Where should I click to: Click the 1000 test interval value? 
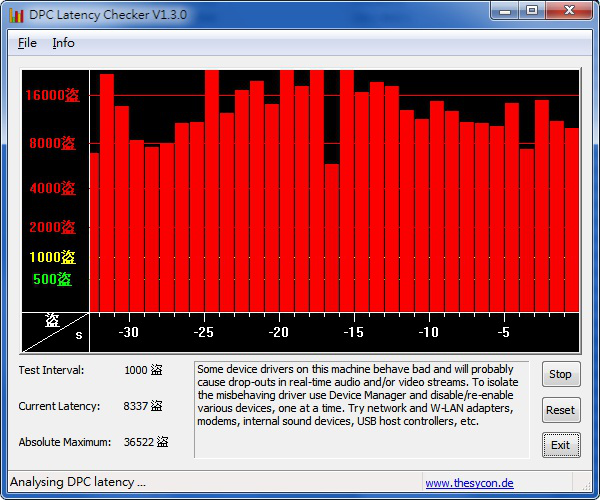[143, 370]
